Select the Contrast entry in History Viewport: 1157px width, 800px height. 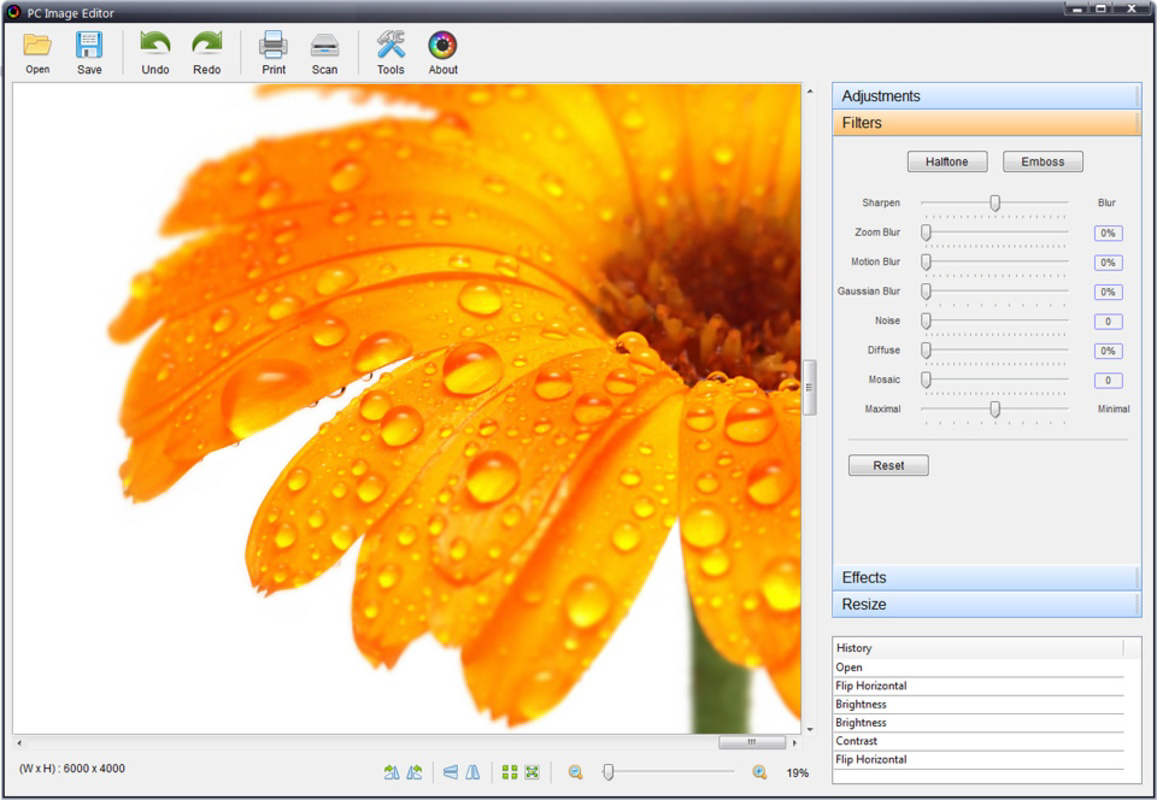click(x=857, y=741)
